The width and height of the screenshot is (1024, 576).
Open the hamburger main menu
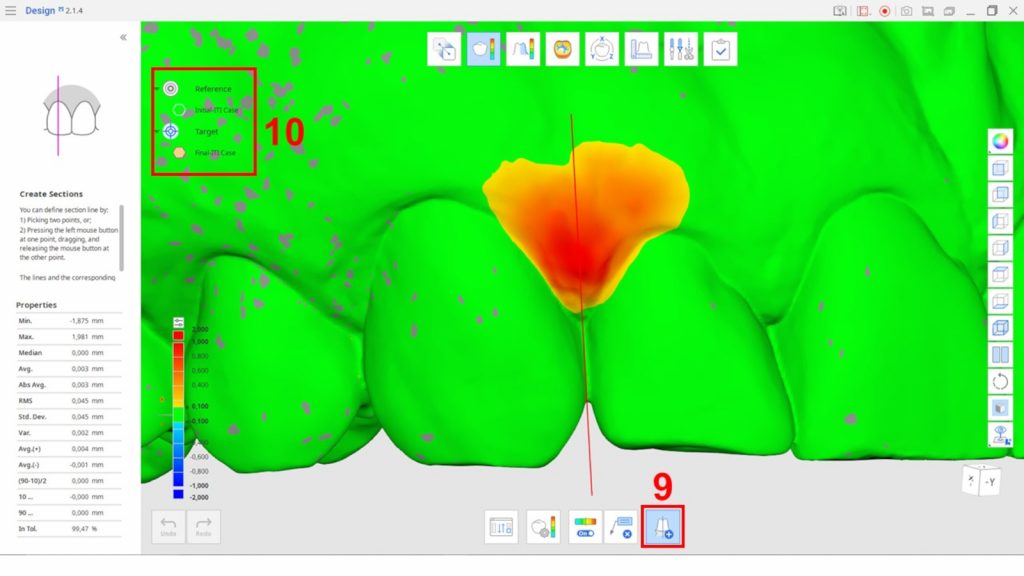(x=10, y=10)
